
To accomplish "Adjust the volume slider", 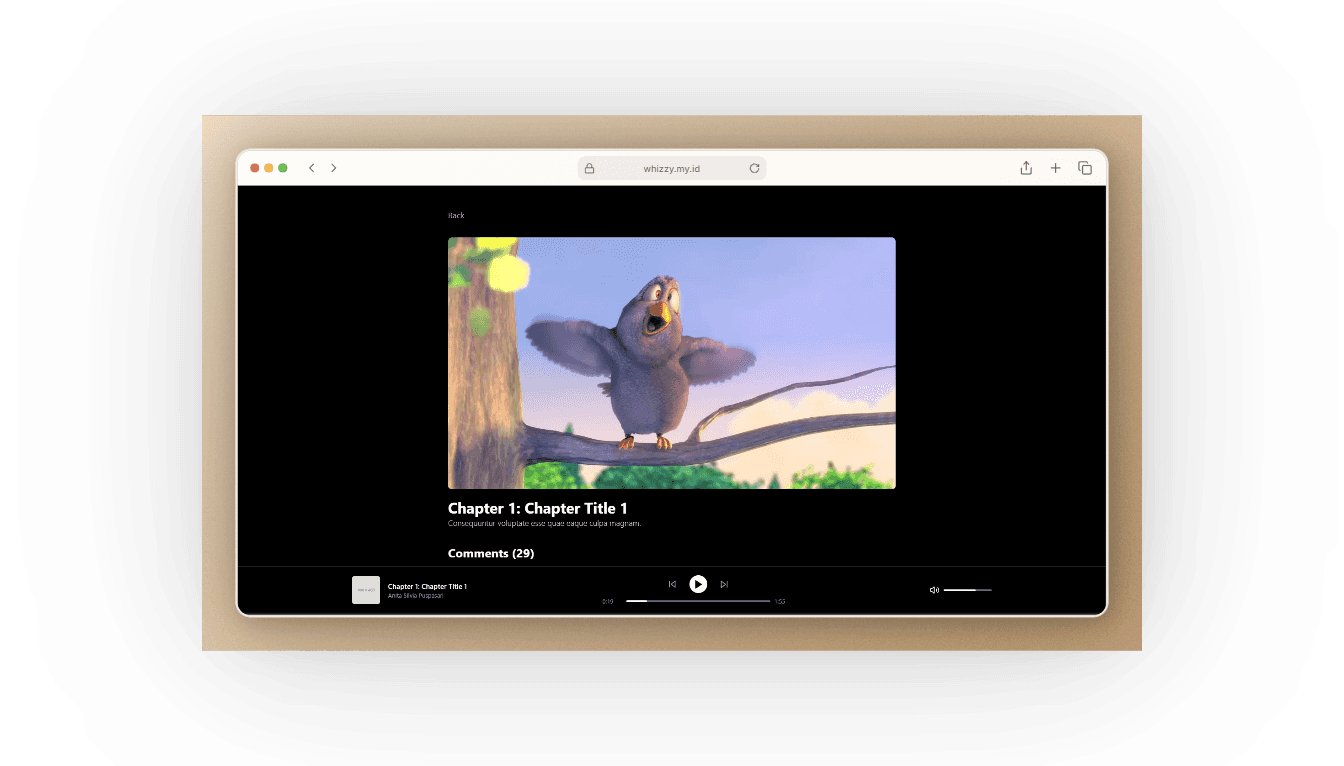I will [x=968, y=590].
